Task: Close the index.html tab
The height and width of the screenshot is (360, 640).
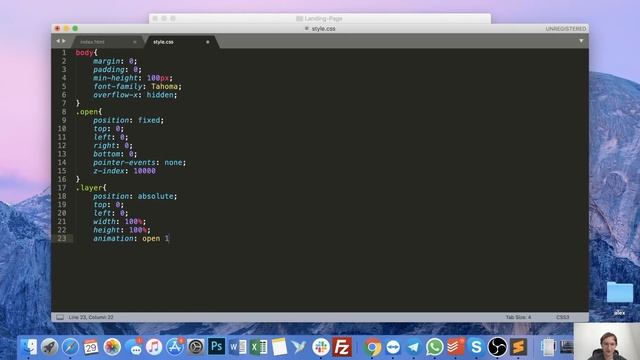Action: click(135, 42)
